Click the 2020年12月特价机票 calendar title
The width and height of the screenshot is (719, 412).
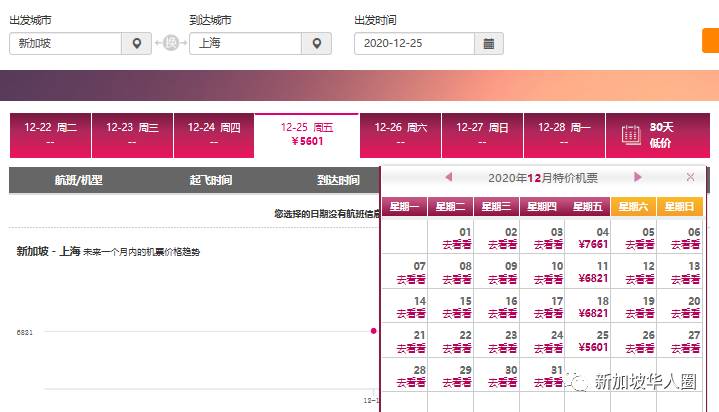click(543, 178)
